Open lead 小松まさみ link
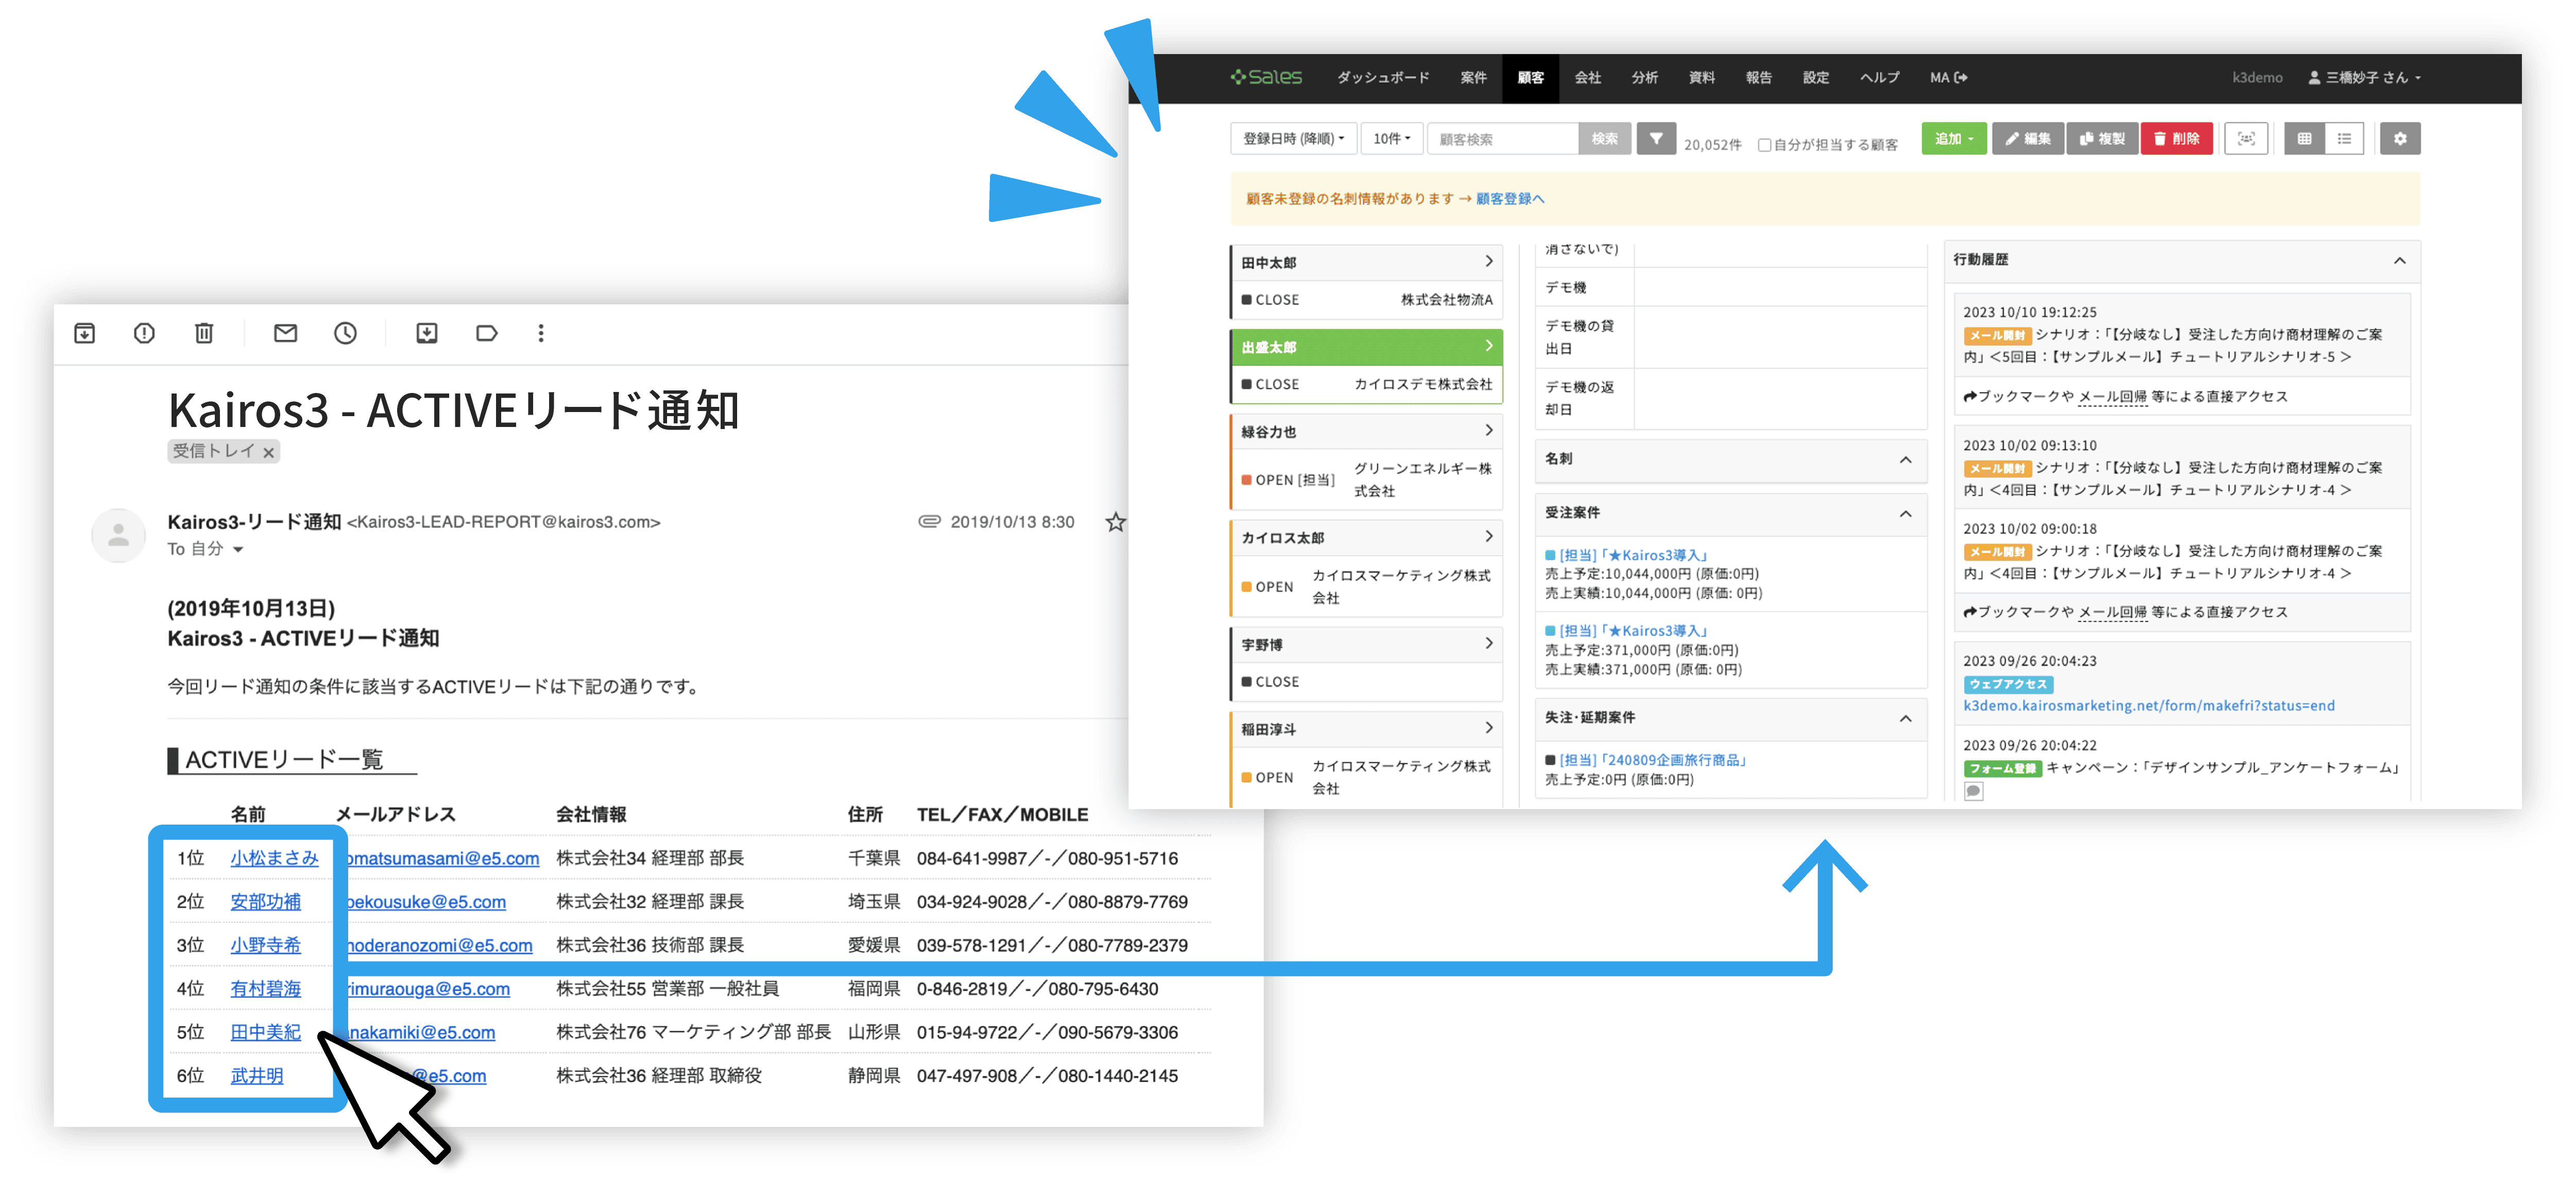Viewport: 2576px width, 1181px height. (x=274, y=858)
